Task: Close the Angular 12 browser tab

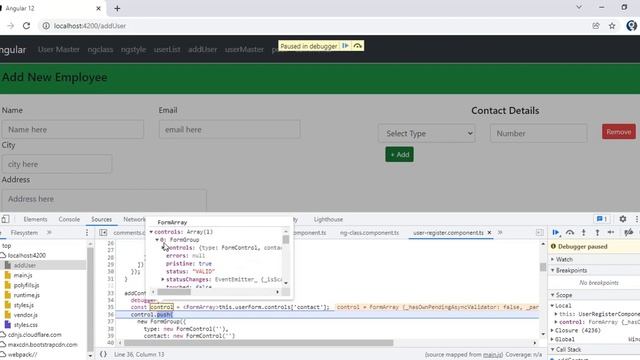Action: (98, 8)
